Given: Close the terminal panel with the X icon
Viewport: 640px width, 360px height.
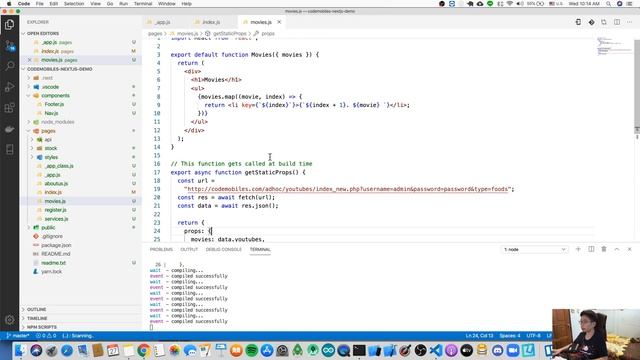Looking at the screenshot, I should pos(629,249).
